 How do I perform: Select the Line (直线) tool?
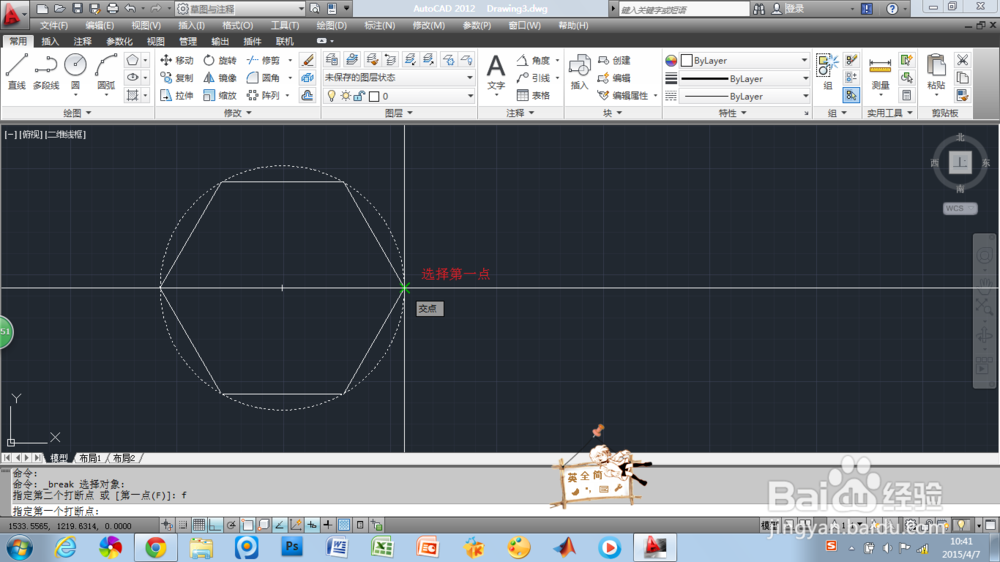[17, 71]
